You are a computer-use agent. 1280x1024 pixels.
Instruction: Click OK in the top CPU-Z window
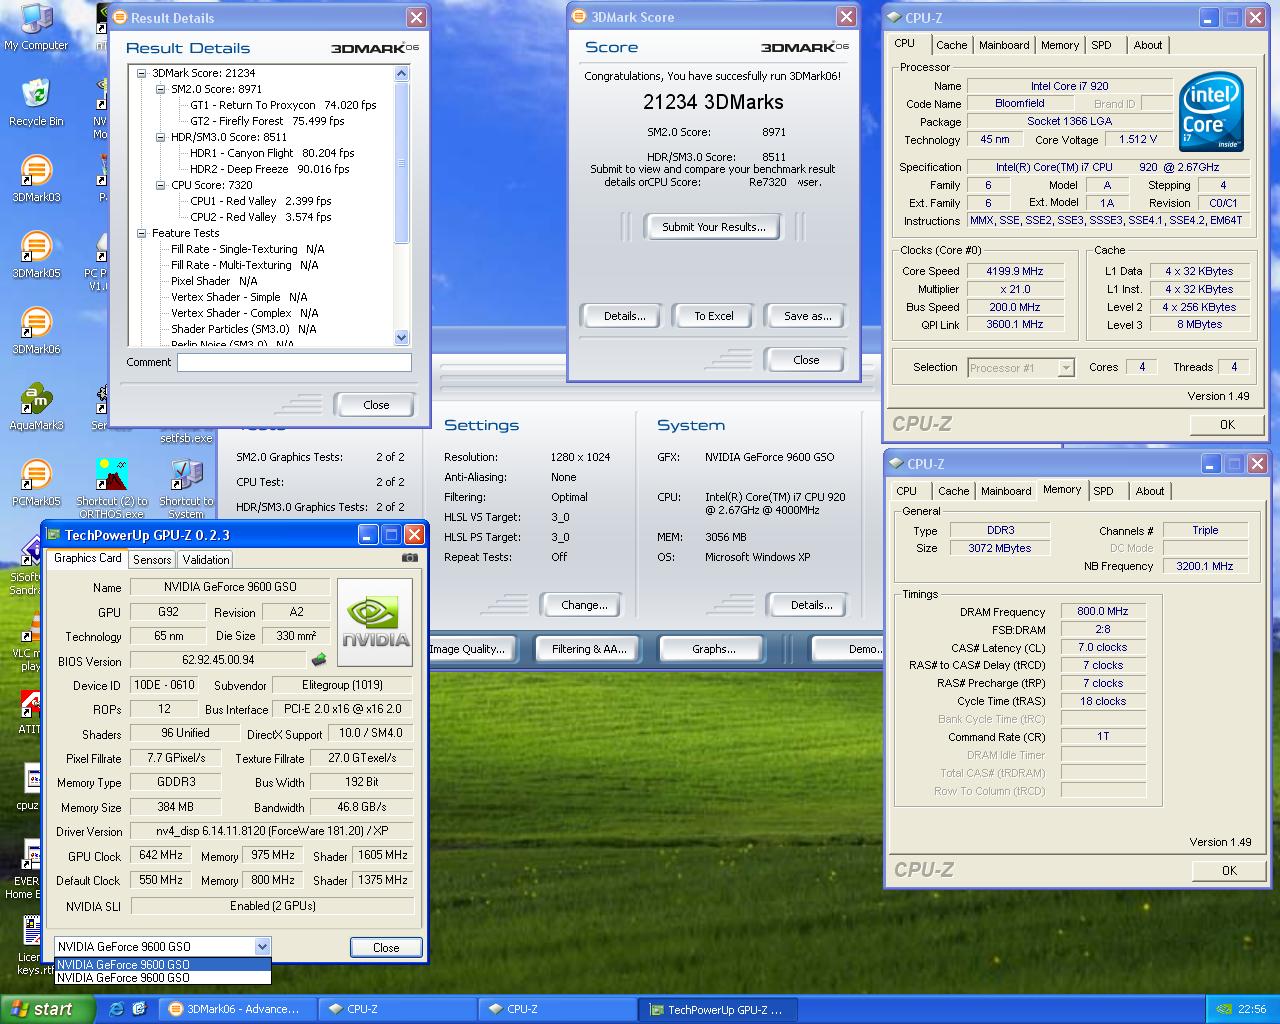click(1227, 425)
